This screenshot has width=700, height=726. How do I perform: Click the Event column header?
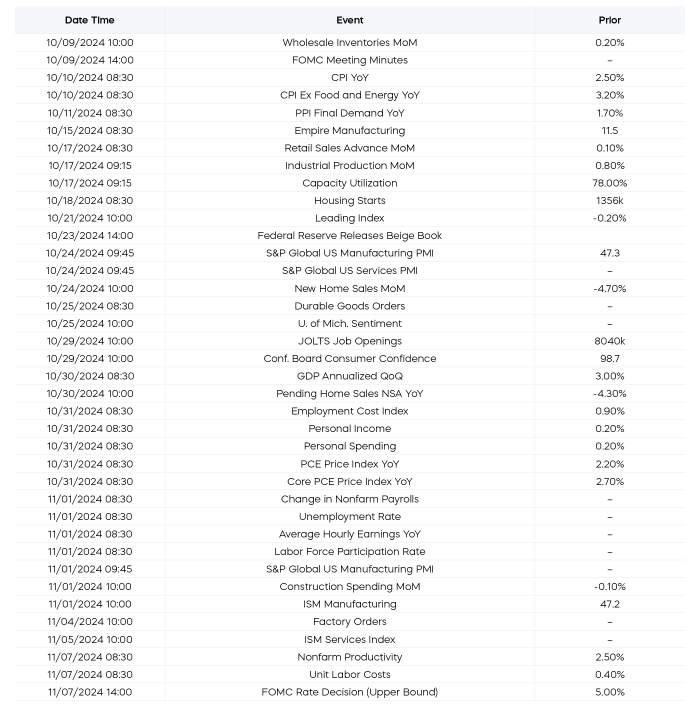point(350,20)
